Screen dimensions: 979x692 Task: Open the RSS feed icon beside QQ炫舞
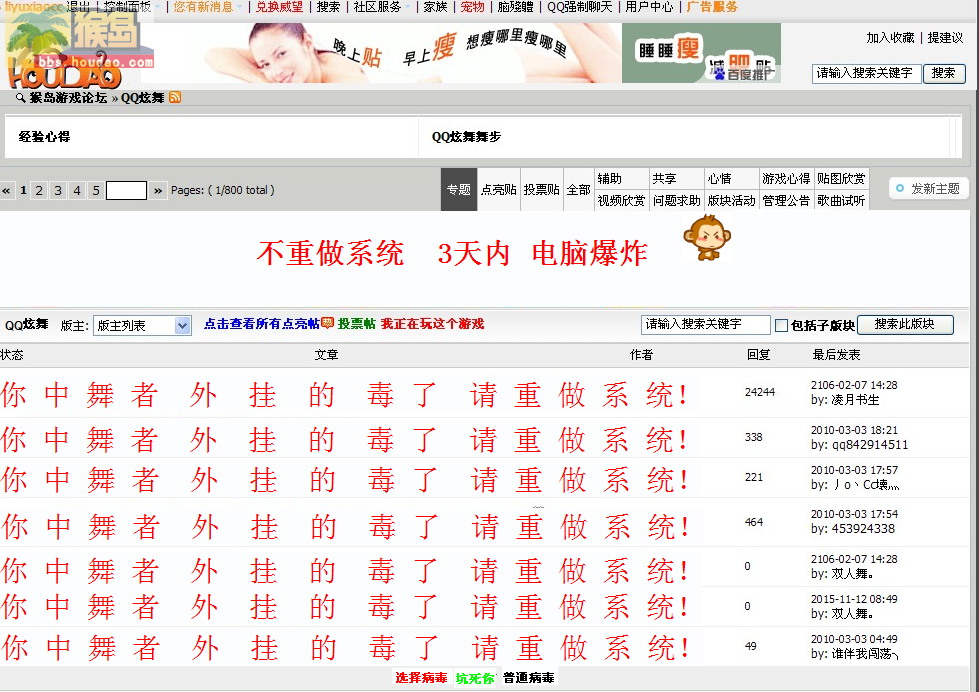pyautogui.click(x=175, y=97)
